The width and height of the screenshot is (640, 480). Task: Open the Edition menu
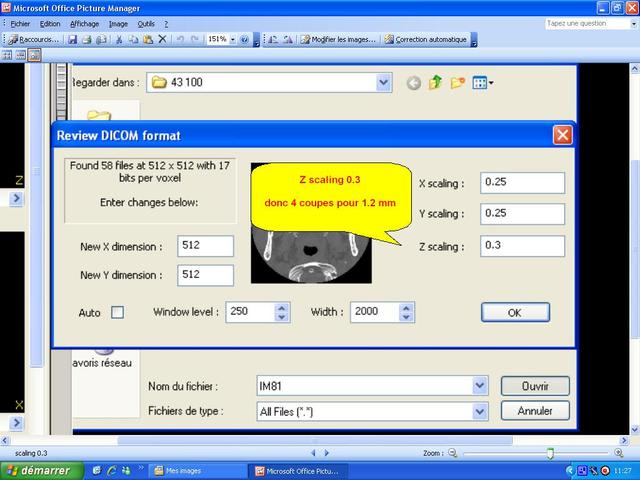[x=50, y=24]
